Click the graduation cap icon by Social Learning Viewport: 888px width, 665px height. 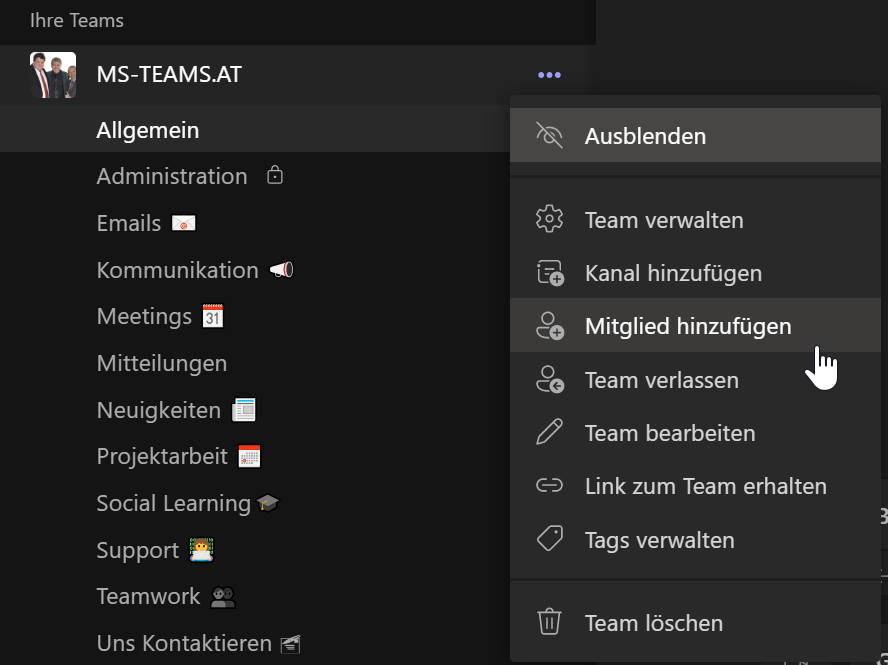click(268, 502)
